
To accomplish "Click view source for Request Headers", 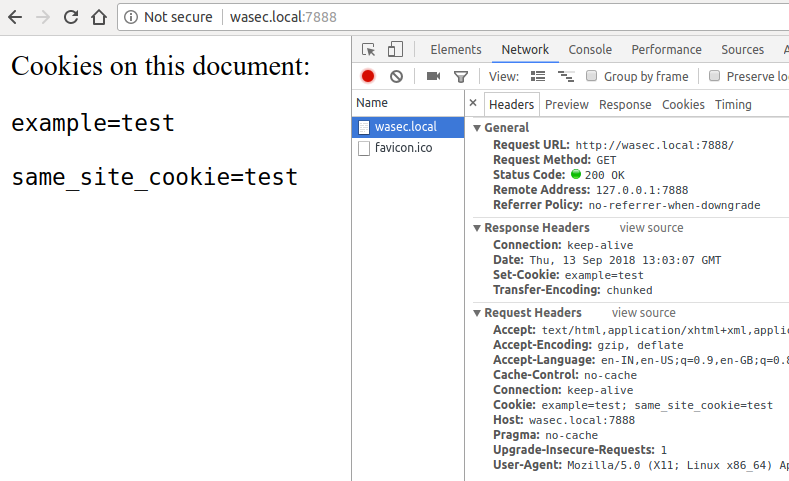I will click(643, 313).
